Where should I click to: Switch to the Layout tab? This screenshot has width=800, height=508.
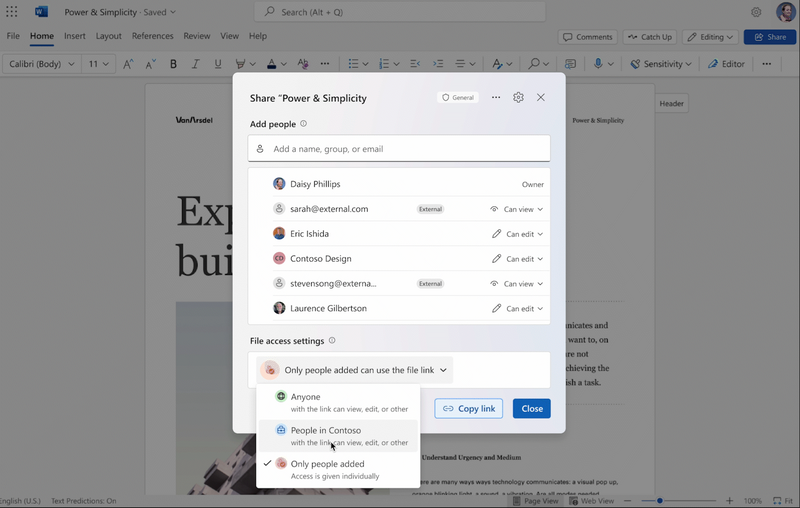point(109,36)
